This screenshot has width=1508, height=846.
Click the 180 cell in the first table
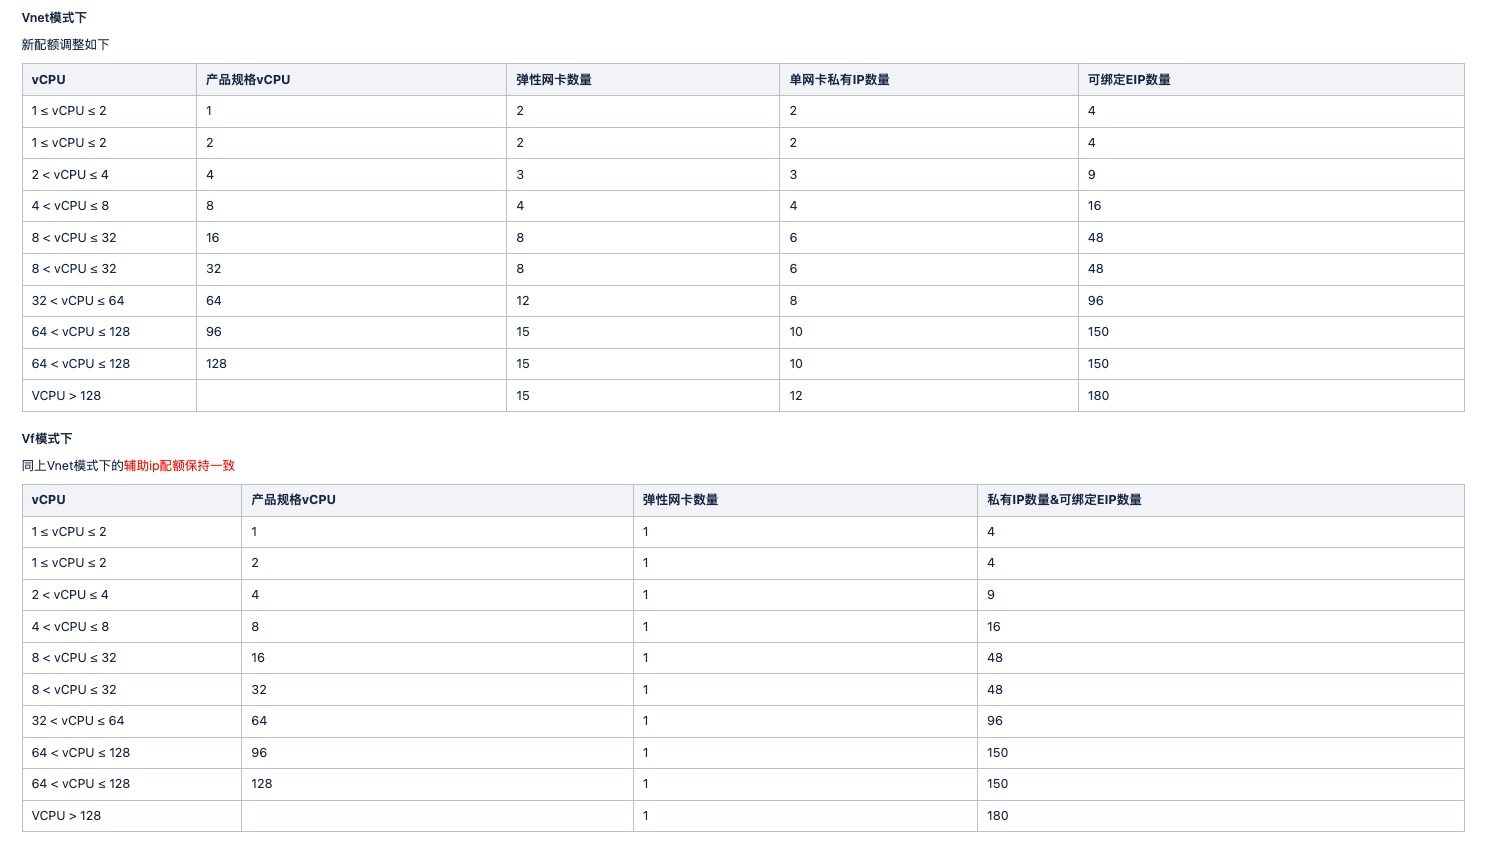click(1271, 396)
